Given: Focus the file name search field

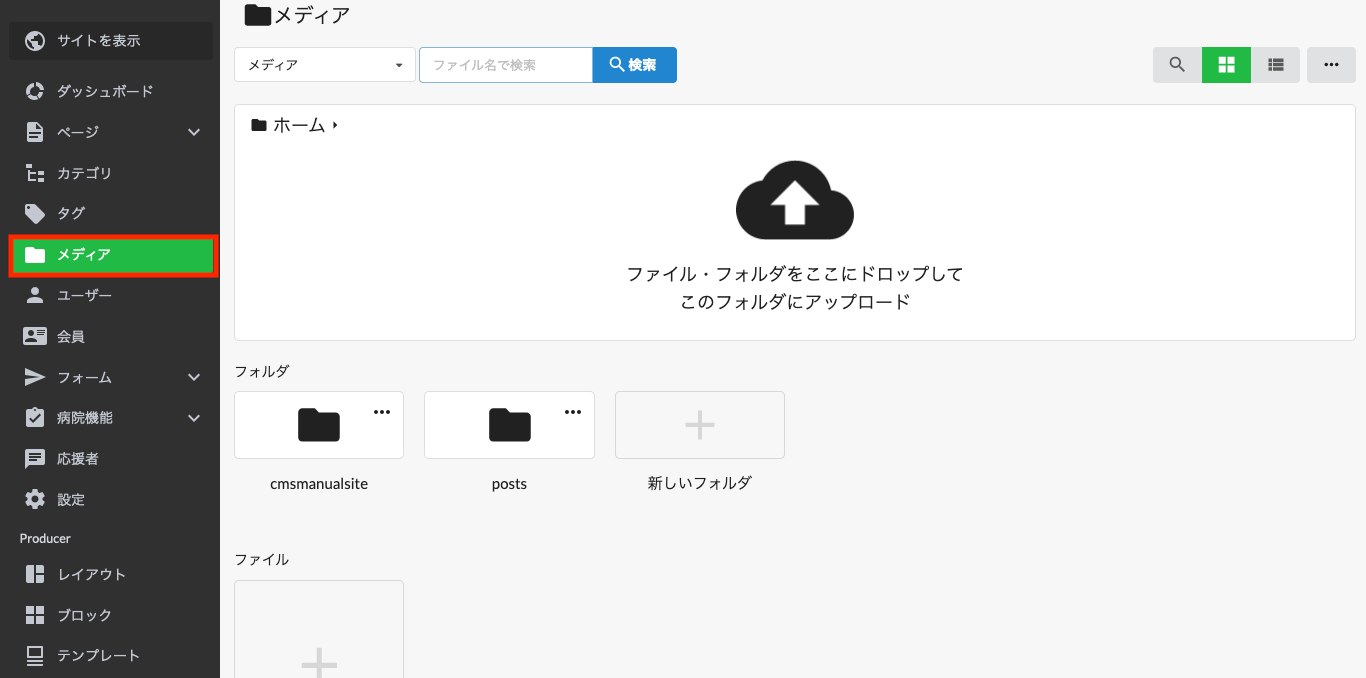Looking at the screenshot, I should coord(506,65).
